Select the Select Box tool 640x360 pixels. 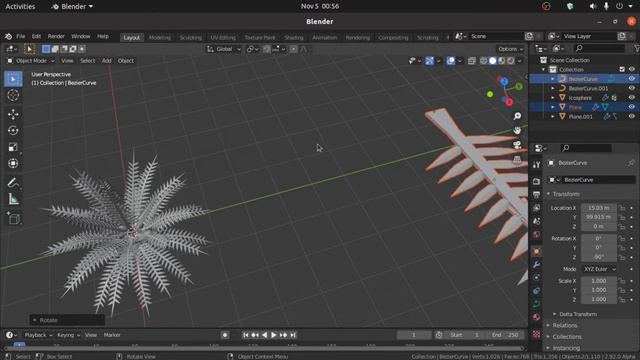(13, 79)
